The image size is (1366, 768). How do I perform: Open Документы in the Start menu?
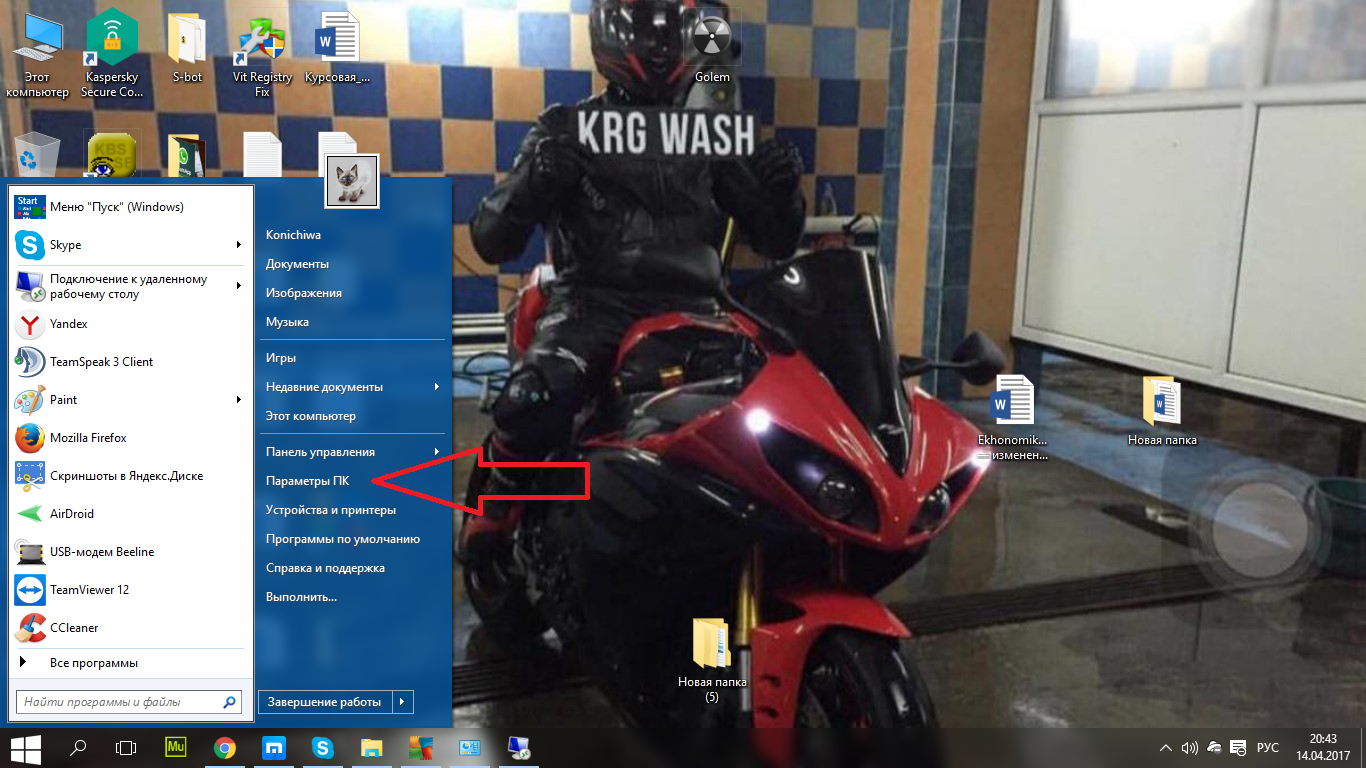[297, 264]
